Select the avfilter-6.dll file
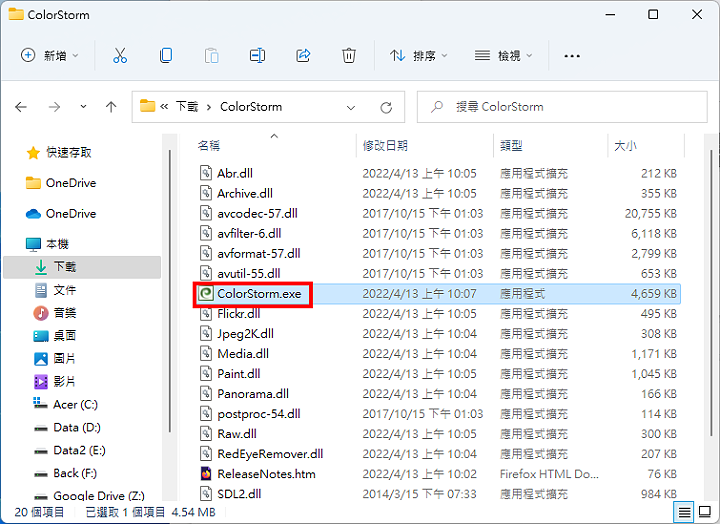This screenshot has width=720, height=524. 249,233
